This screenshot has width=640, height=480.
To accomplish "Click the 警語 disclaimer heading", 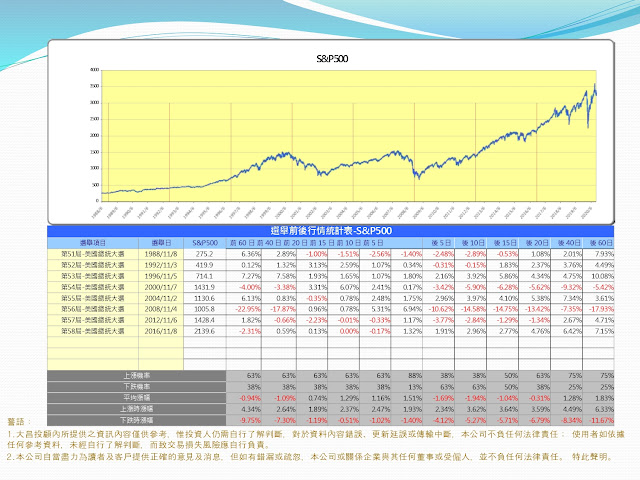I will click(19, 422).
